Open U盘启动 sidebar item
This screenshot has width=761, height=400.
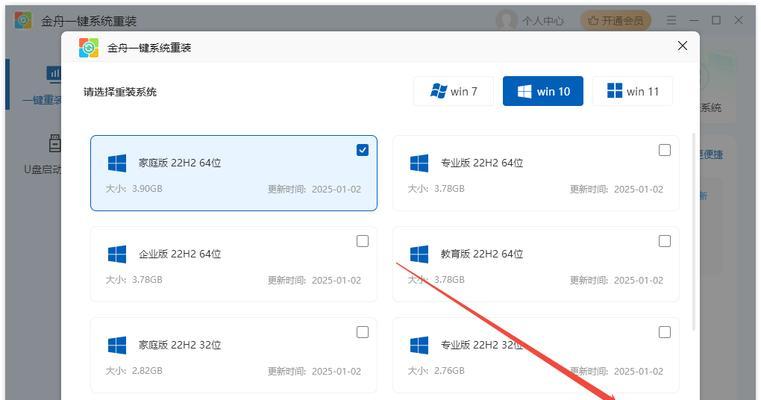43,154
